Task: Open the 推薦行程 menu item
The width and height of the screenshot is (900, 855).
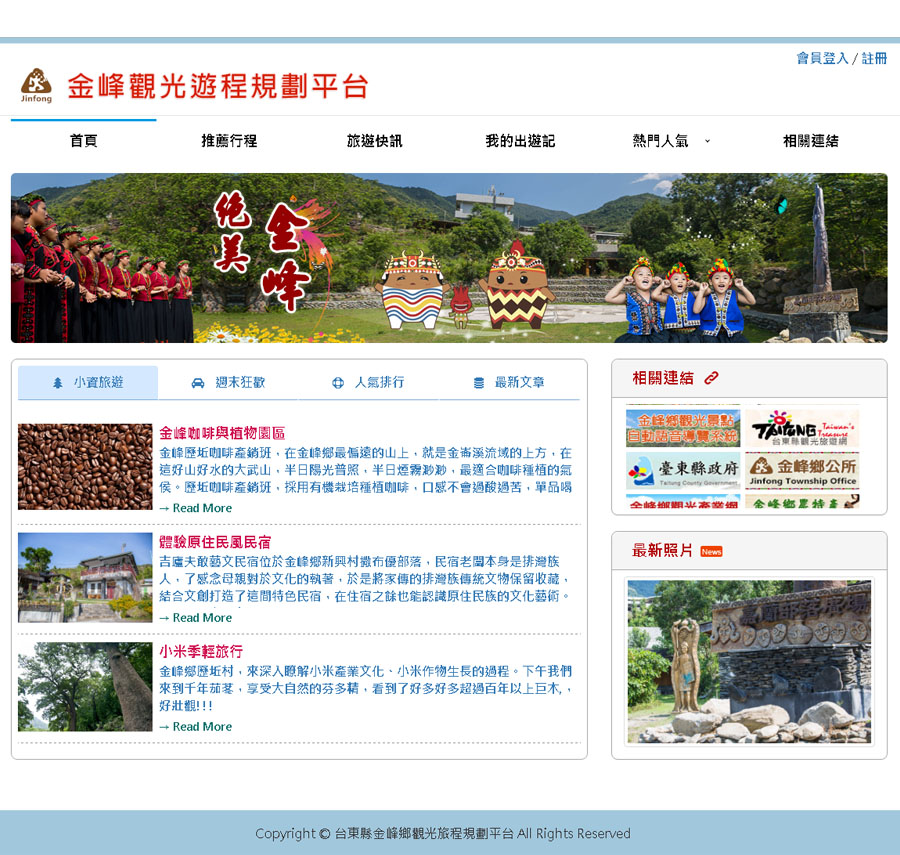Action: click(229, 141)
